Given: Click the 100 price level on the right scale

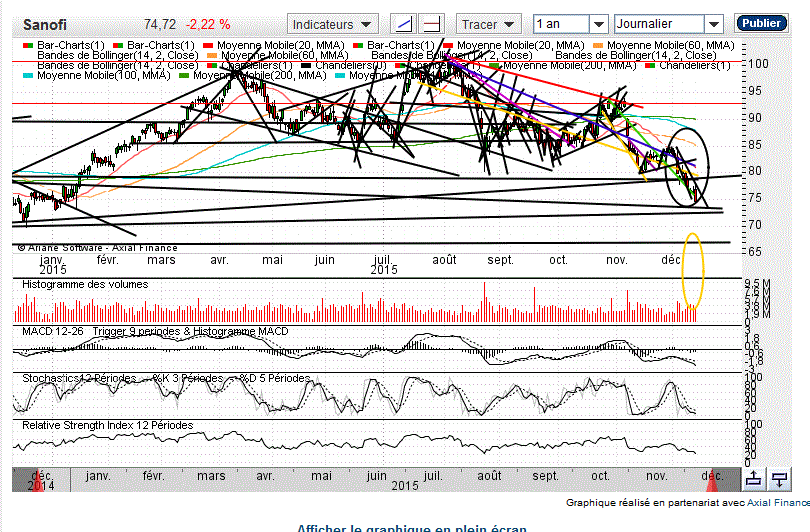Looking at the screenshot, I should point(758,64).
